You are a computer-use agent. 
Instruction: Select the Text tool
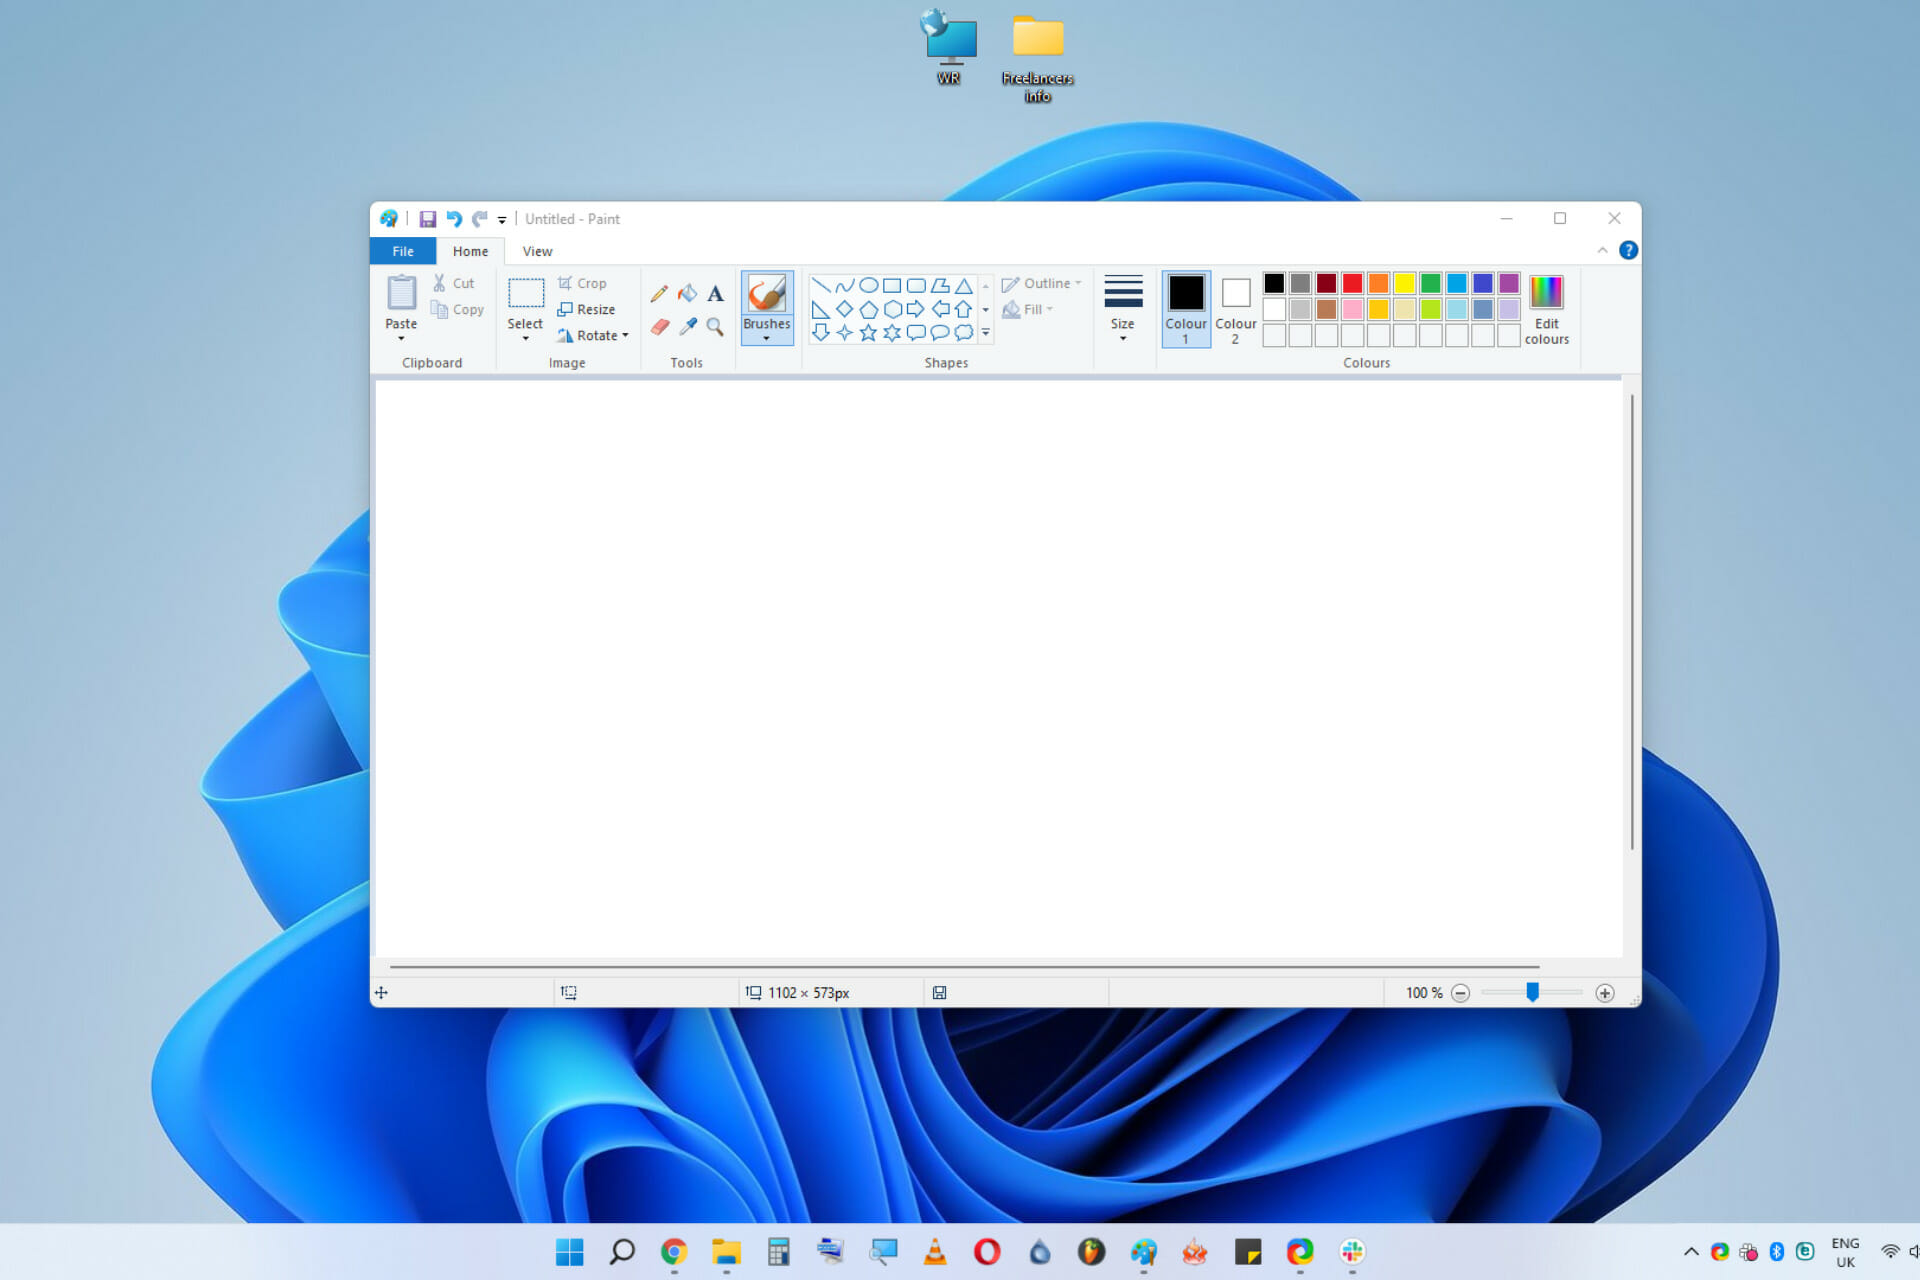714,293
